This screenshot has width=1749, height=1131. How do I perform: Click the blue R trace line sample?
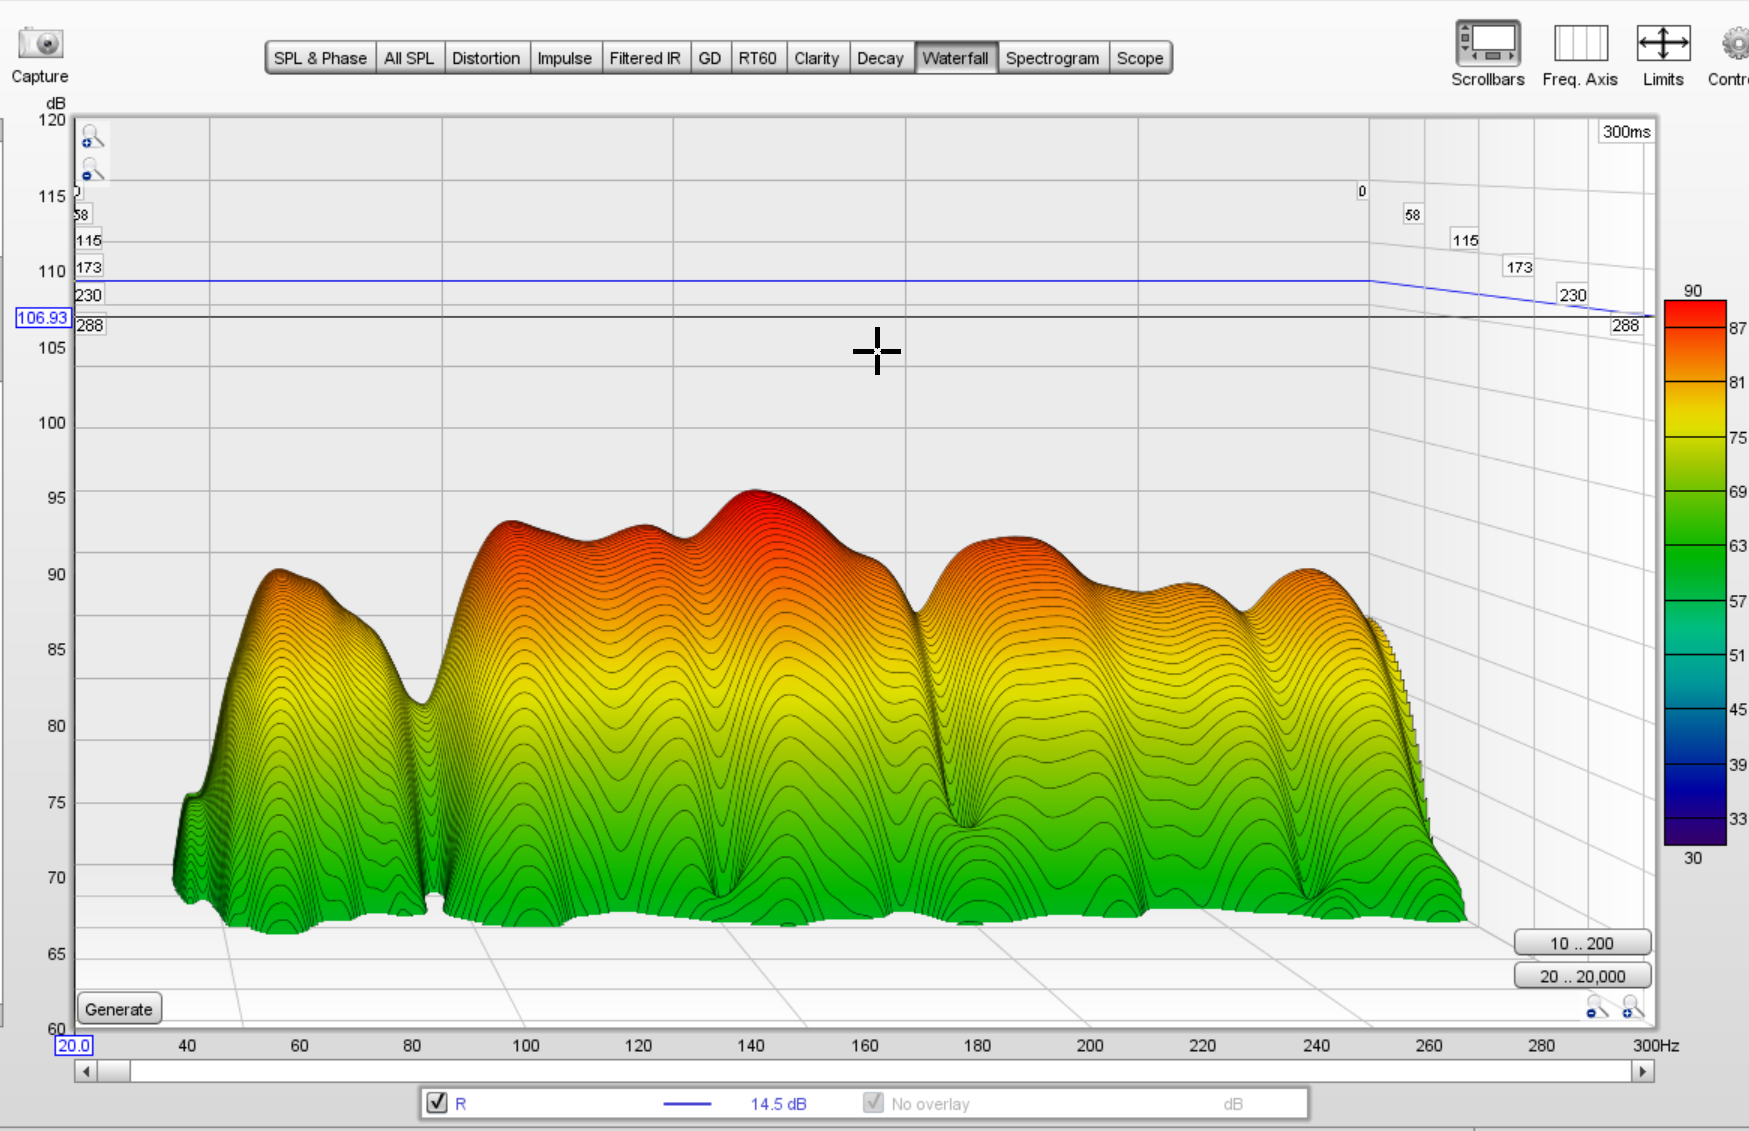tap(687, 1104)
